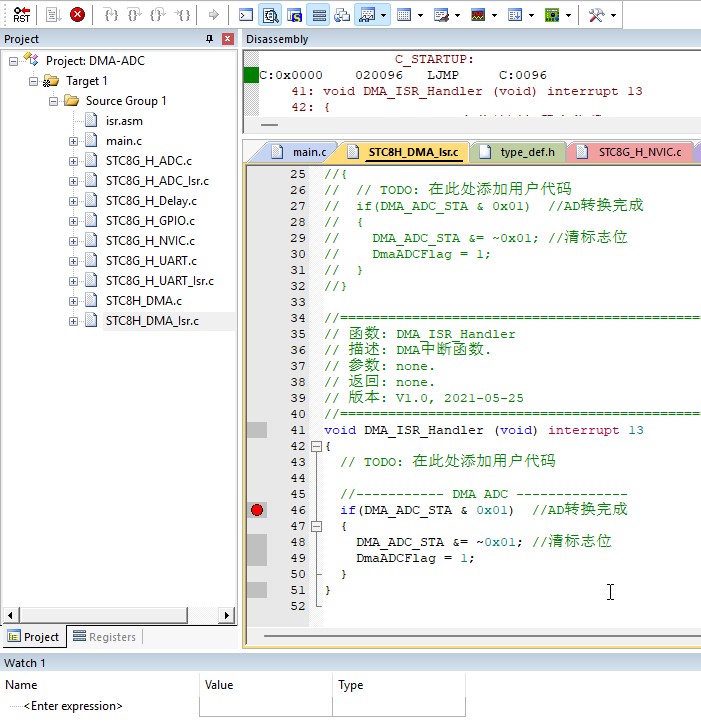Collapse the code fold at line 47

(317, 526)
